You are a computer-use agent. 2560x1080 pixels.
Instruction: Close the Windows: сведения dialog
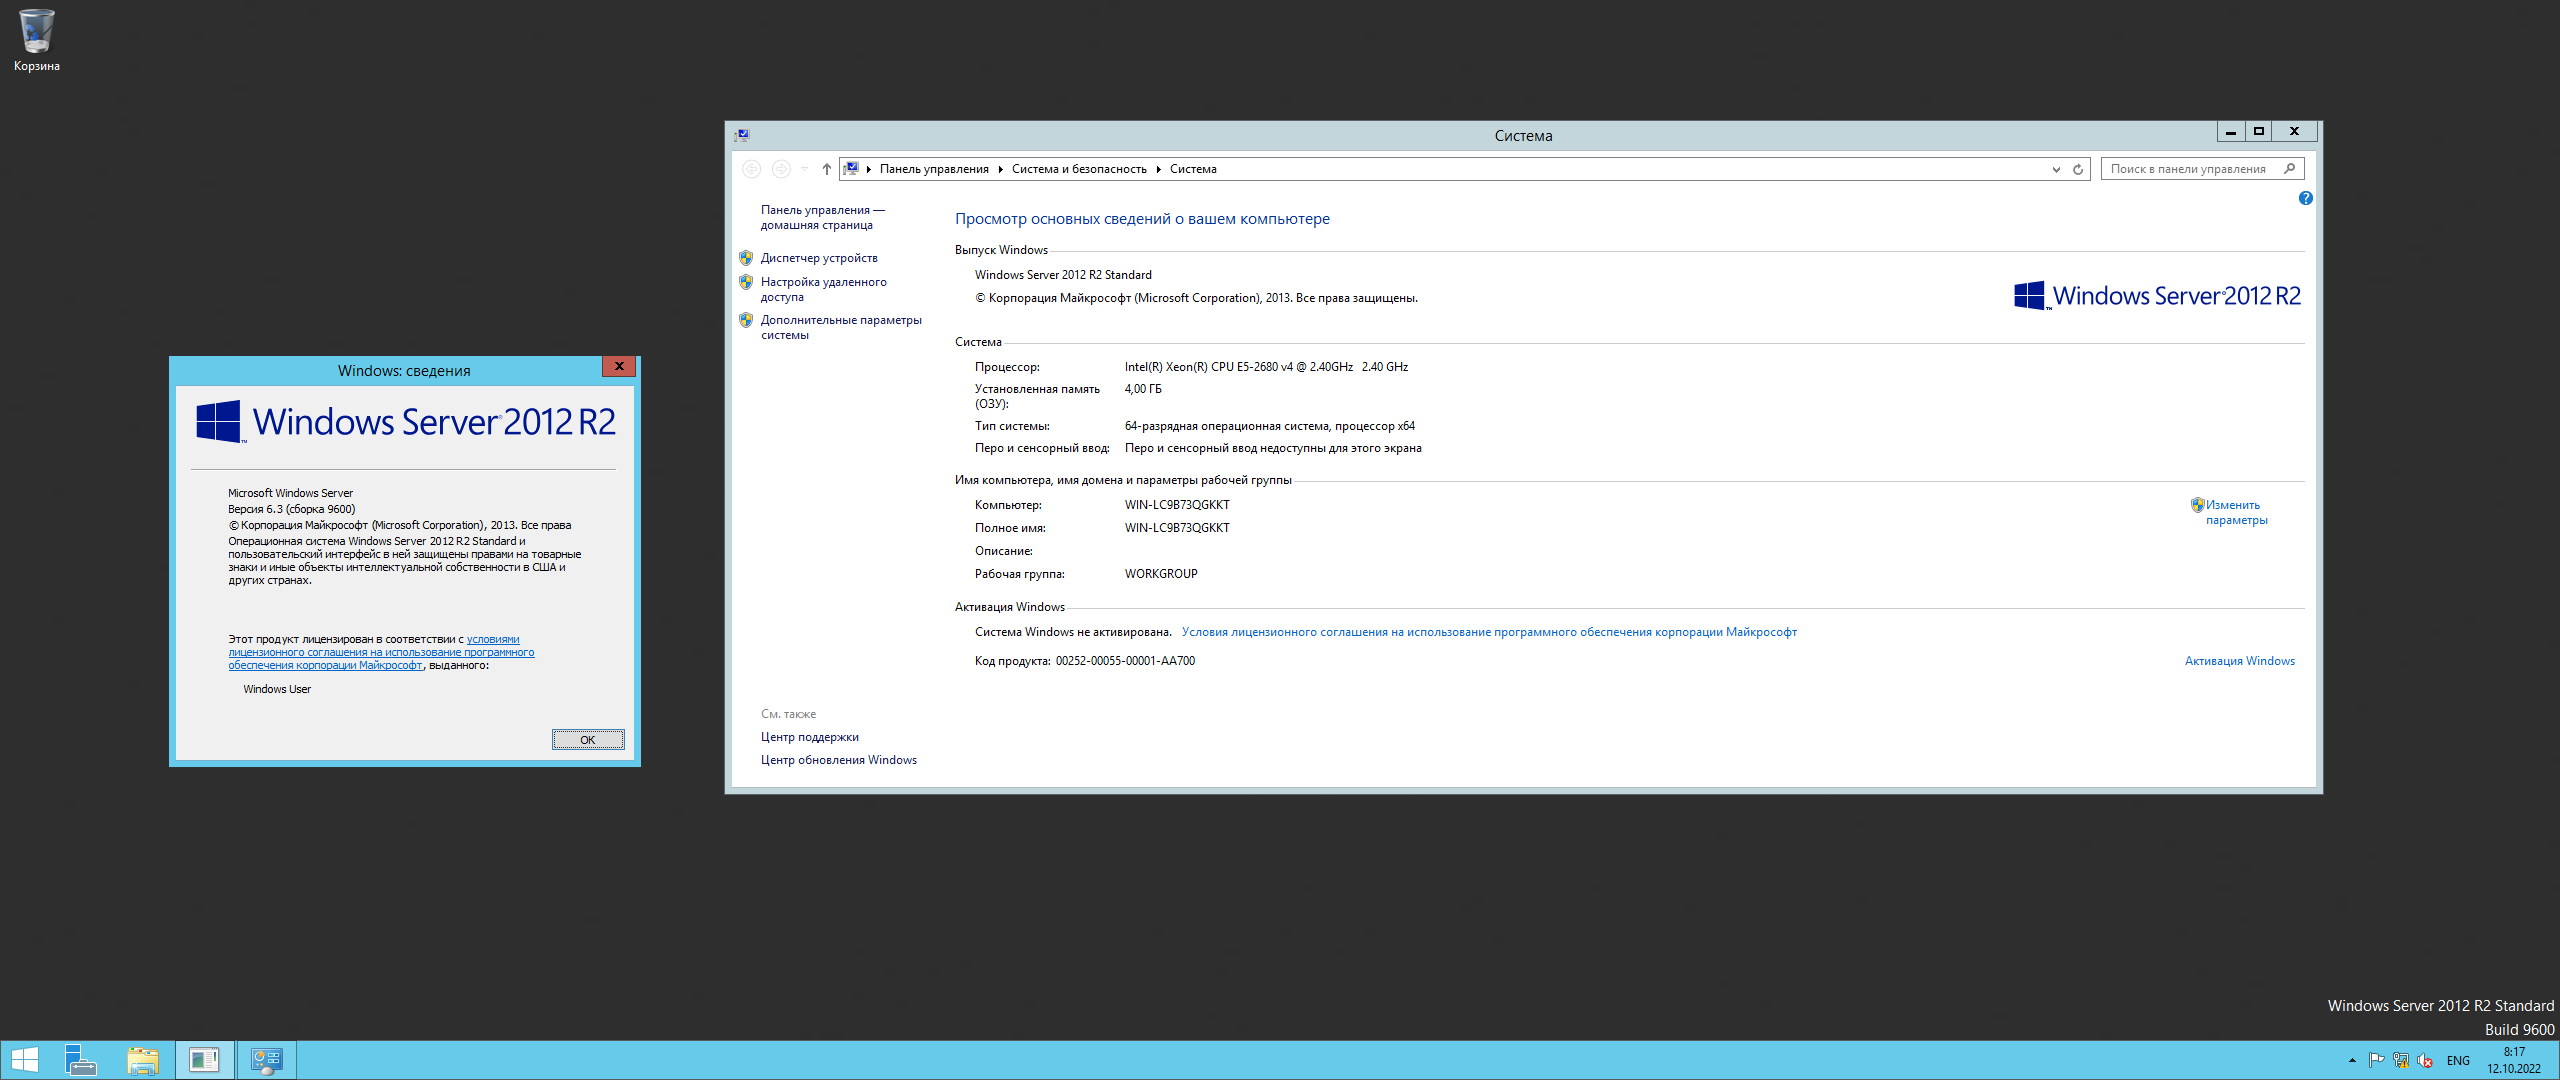(x=619, y=367)
